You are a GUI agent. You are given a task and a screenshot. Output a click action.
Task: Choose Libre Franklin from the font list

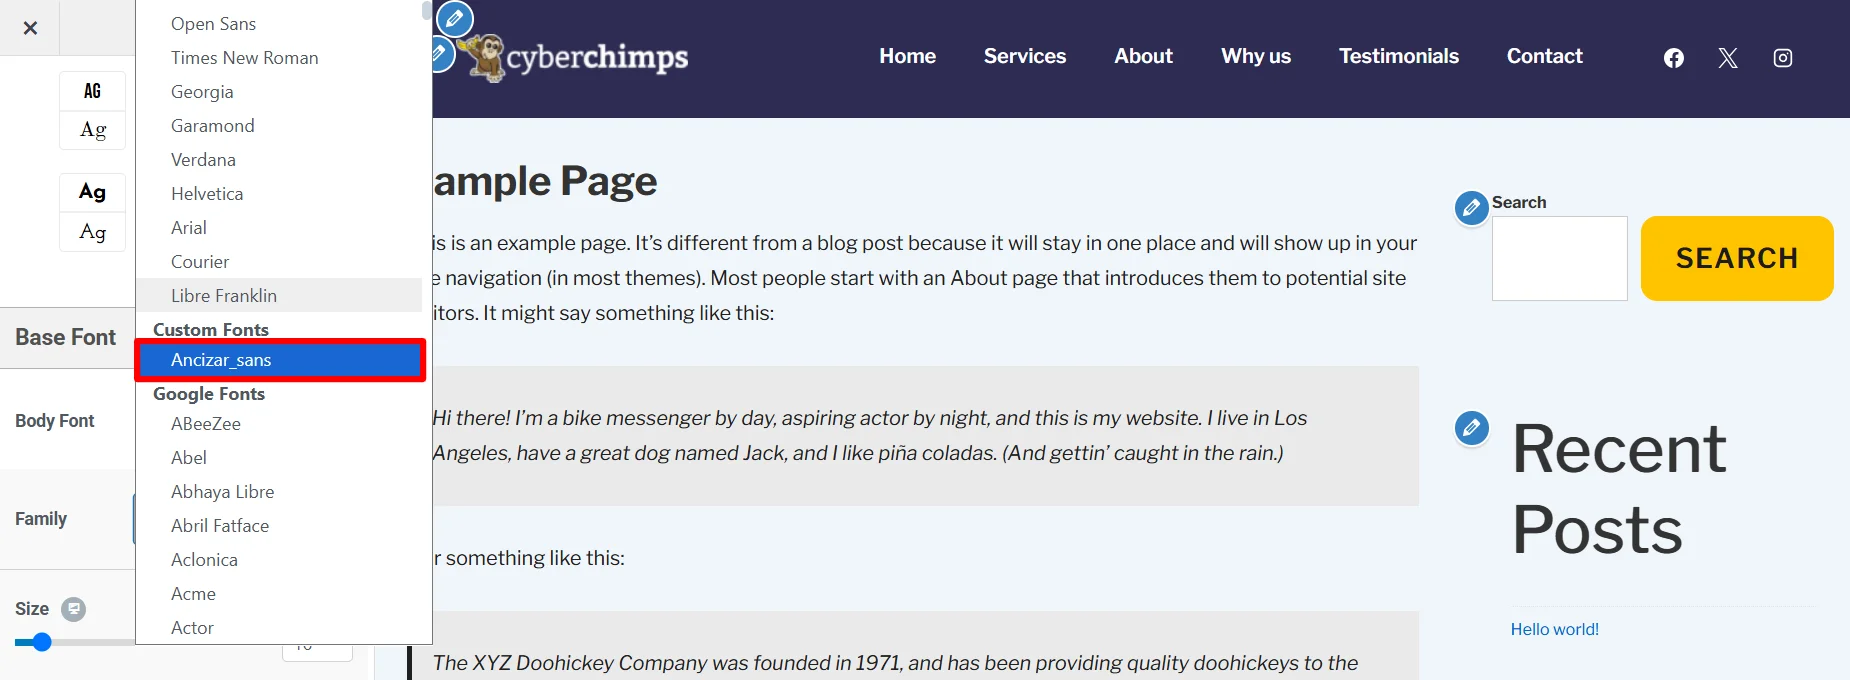point(280,296)
